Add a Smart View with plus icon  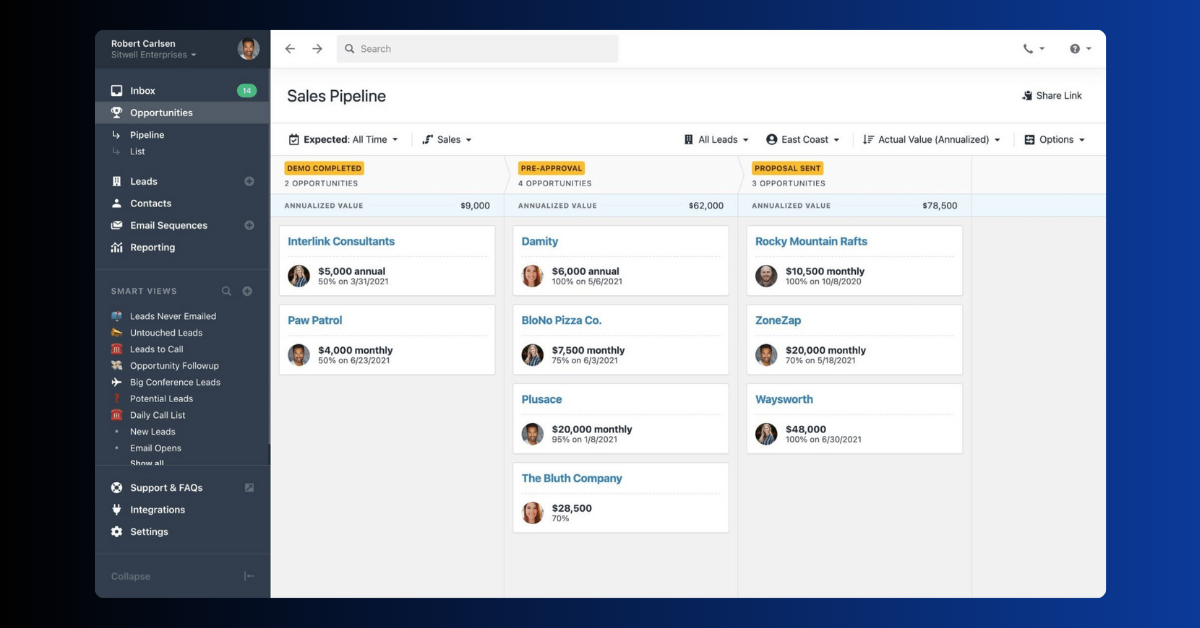[x=247, y=291]
